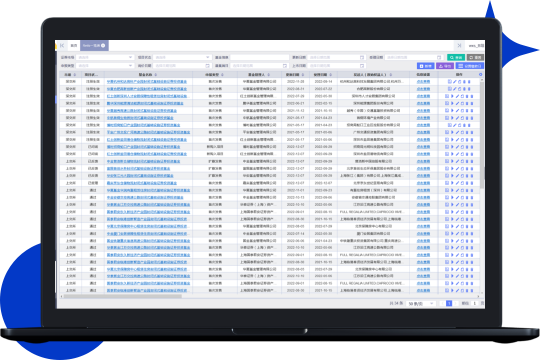Select the highlighted active tab in the tab bar
The image size is (540, 360).
coord(94,45)
